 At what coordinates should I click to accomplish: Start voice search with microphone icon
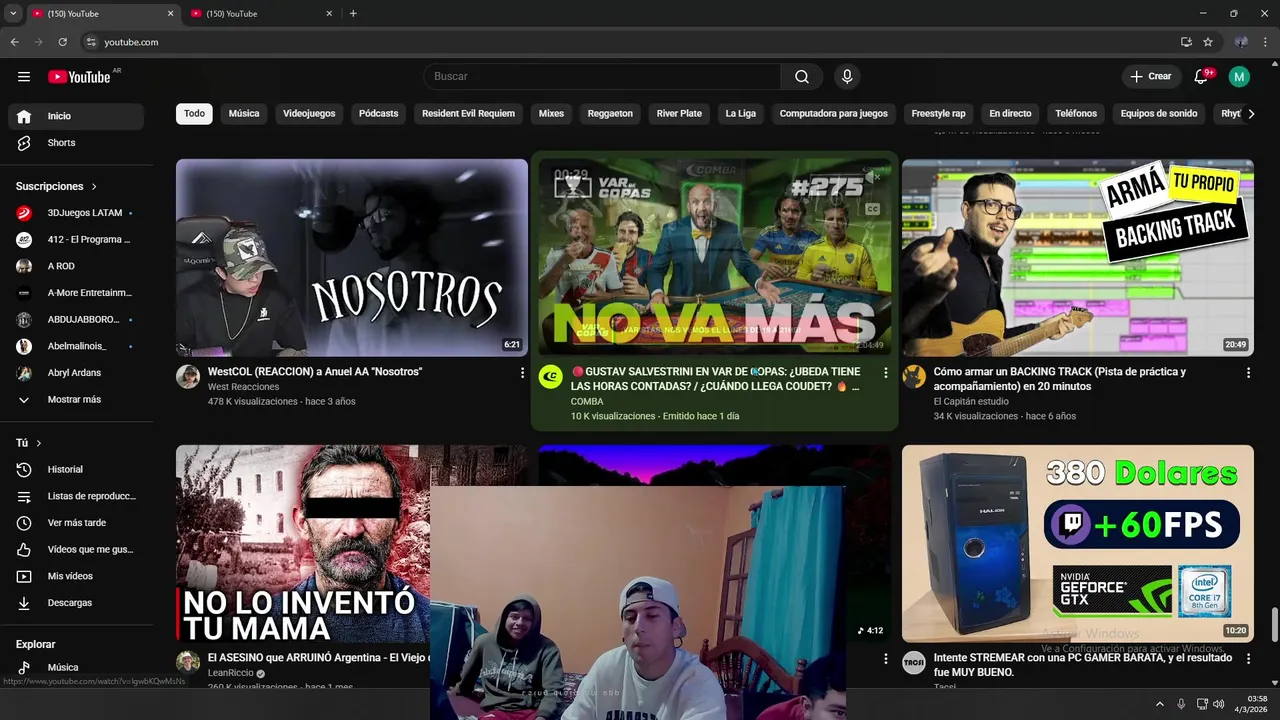pos(847,77)
